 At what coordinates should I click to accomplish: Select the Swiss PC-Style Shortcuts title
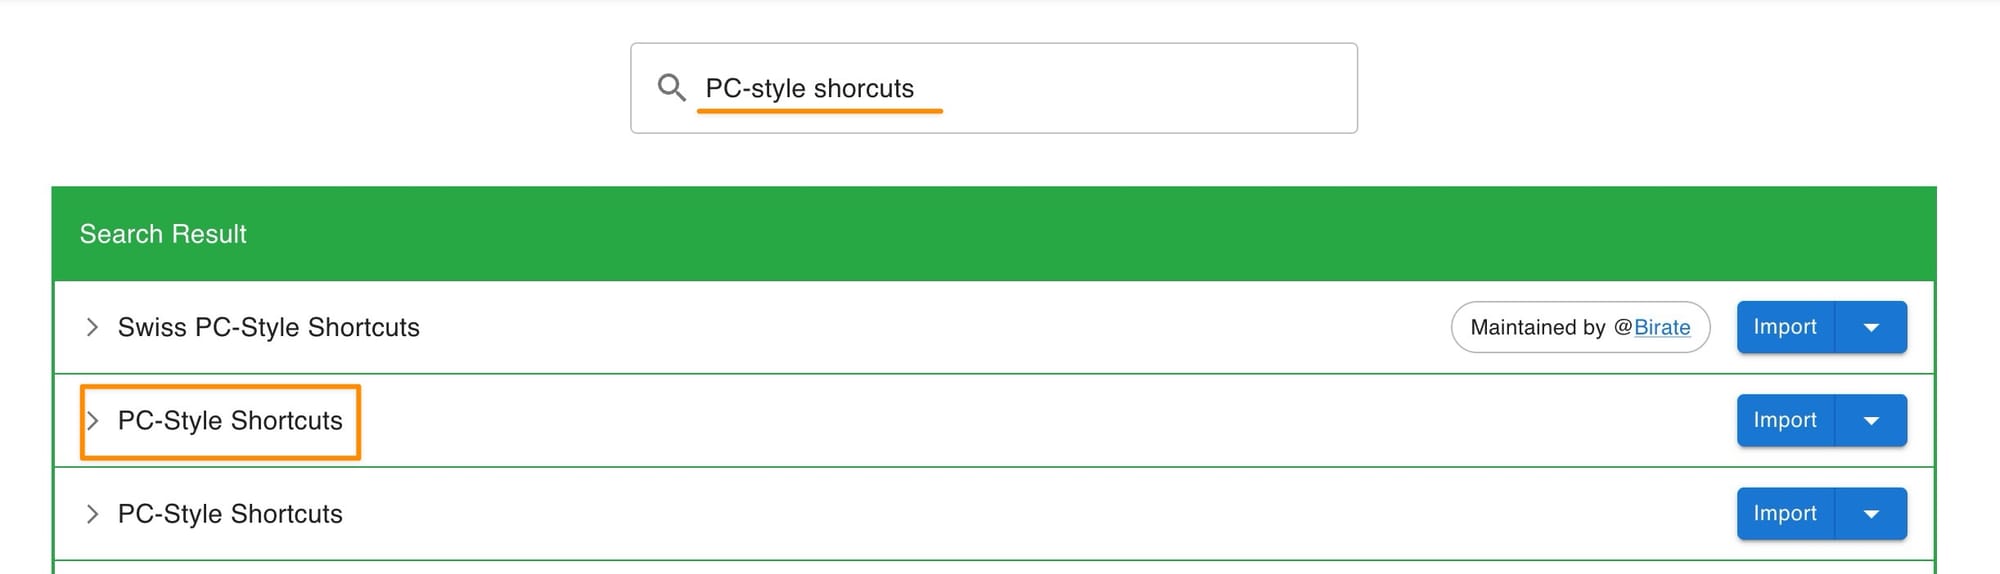coord(268,327)
